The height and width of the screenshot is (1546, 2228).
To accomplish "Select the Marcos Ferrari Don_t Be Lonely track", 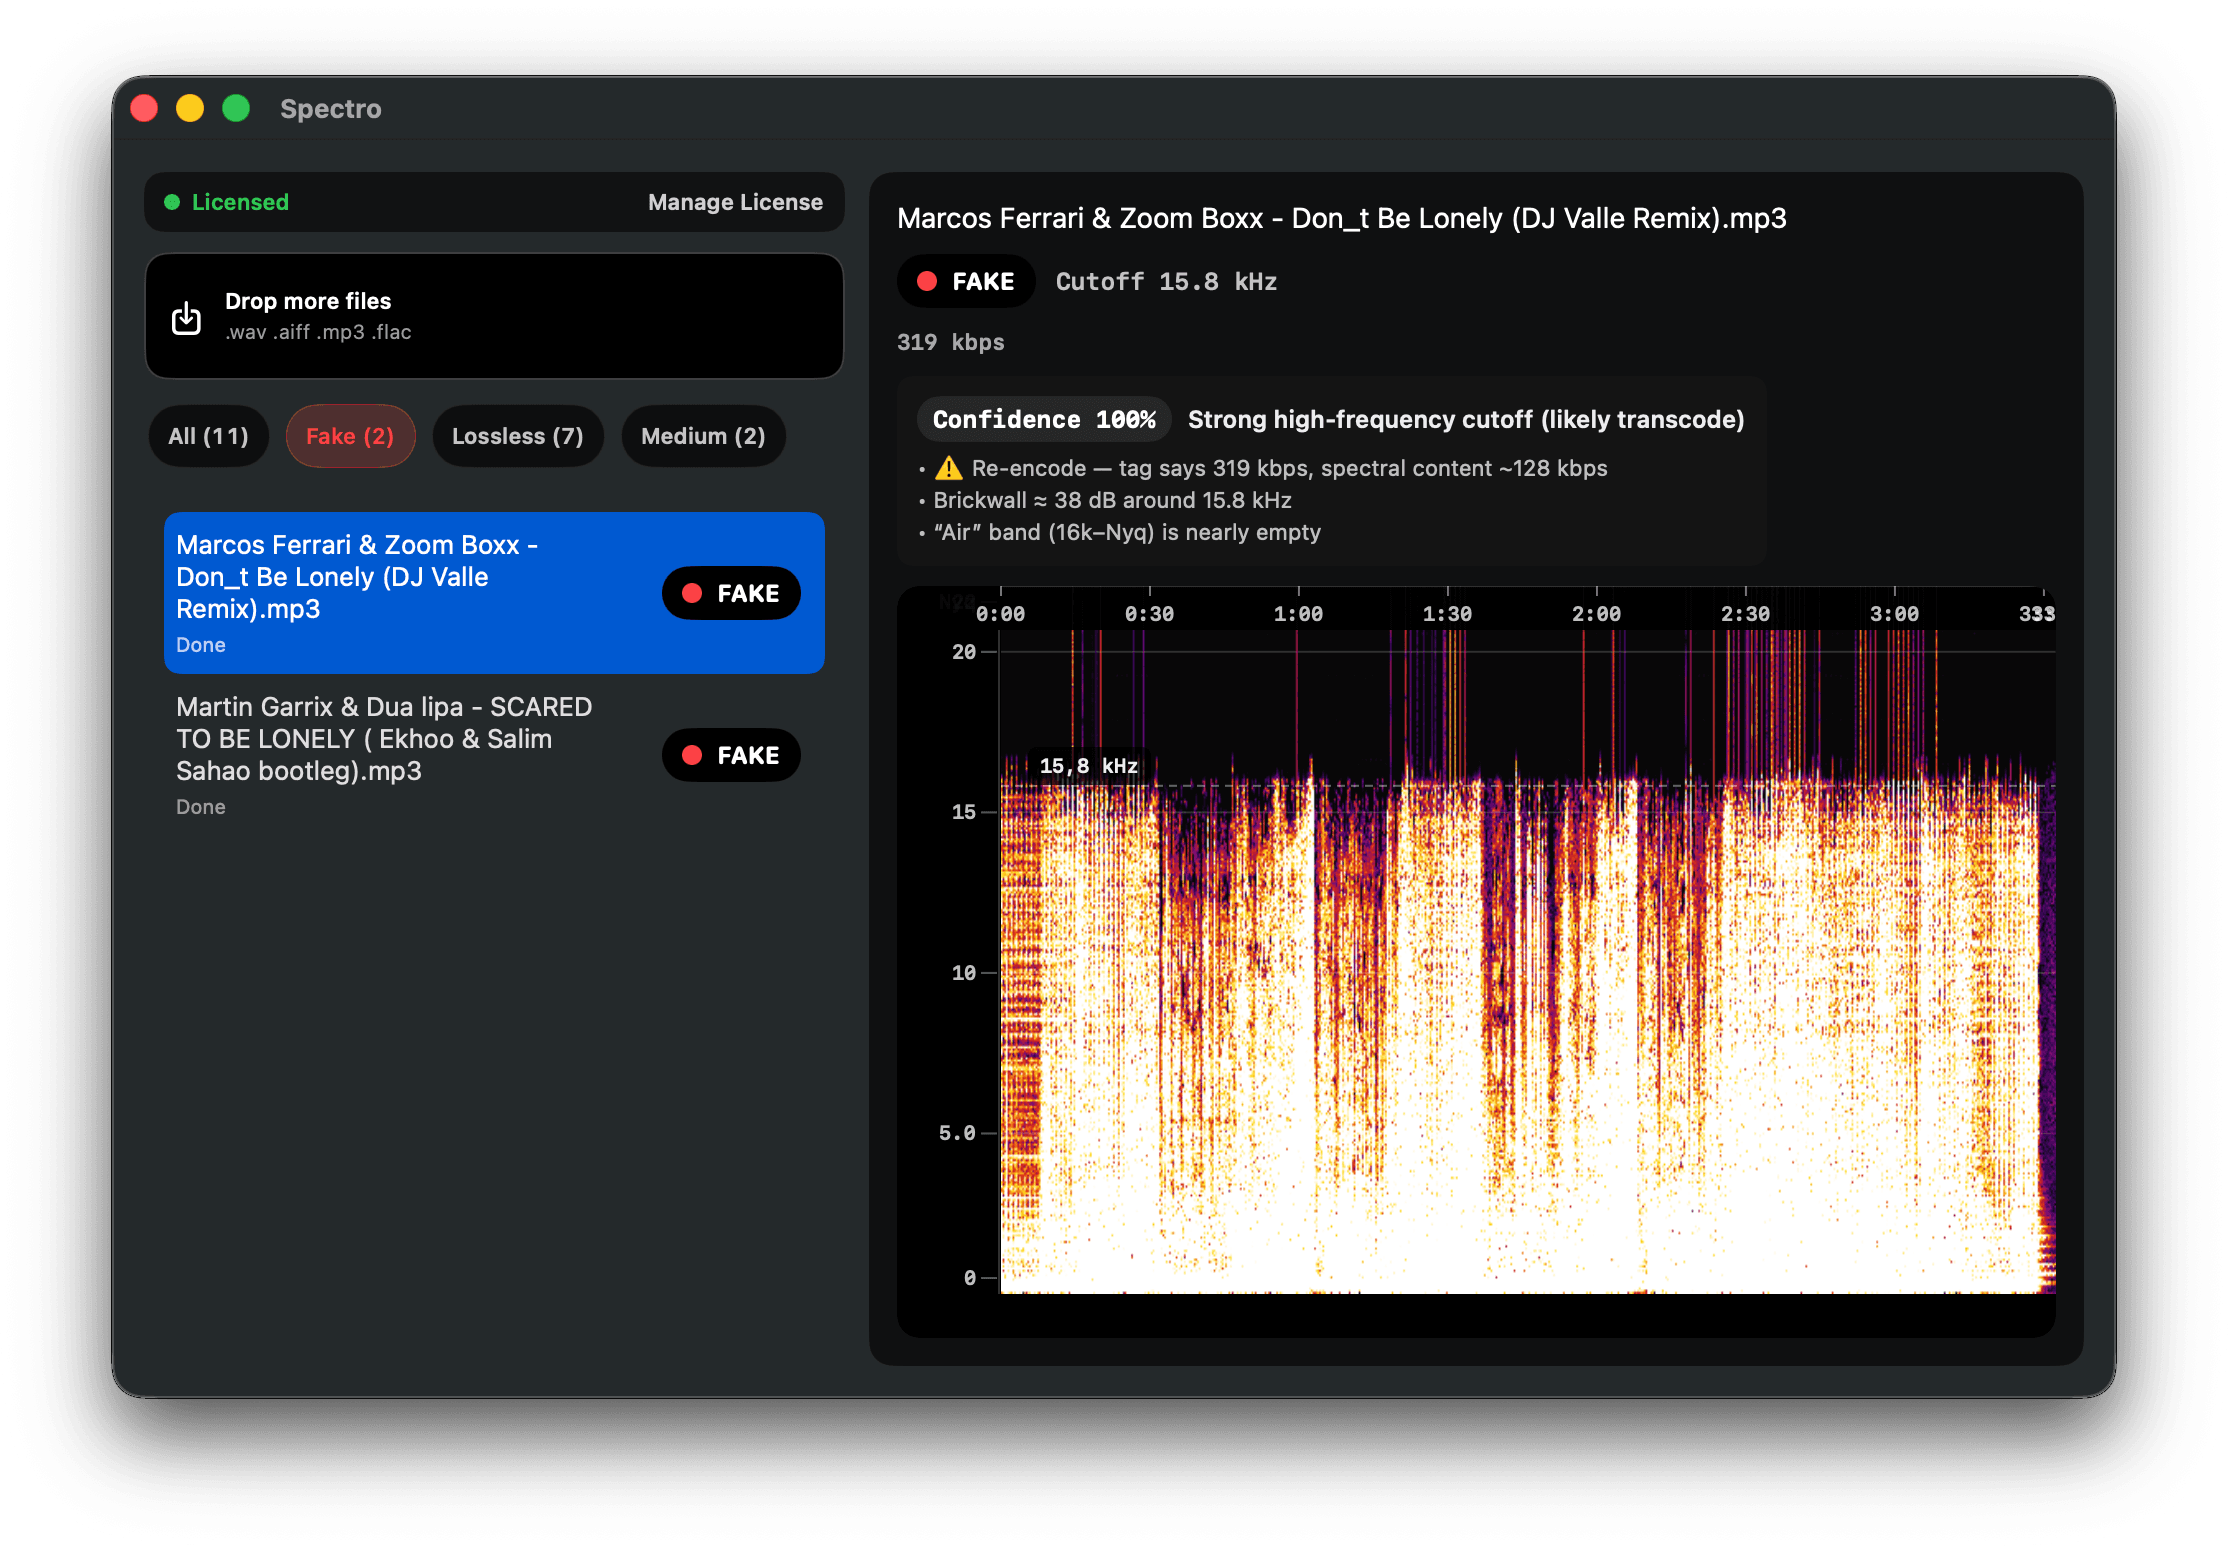I will coord(494,593).
